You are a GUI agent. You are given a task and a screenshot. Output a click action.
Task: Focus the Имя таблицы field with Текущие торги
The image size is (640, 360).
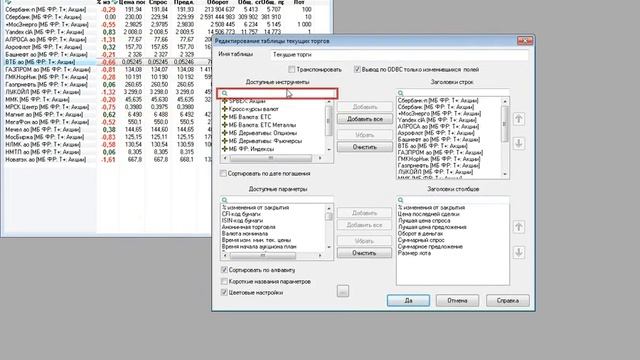pyautogui.click(x=399, y=54)
